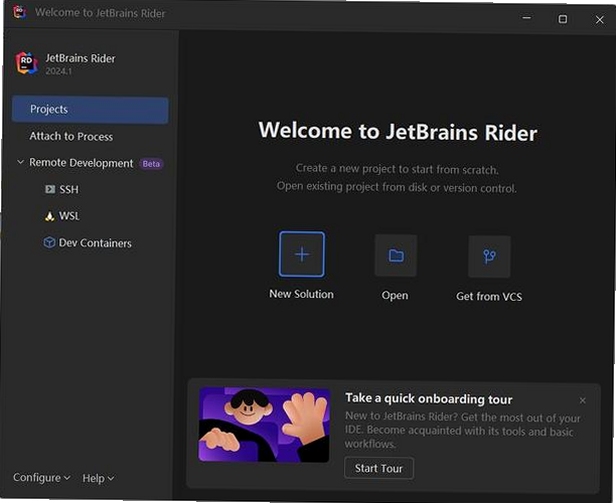This screenshot has height=503, width=616.
Task: Click the SSH terminal icon
Action: pyautogui.click(x=50, y=189)
